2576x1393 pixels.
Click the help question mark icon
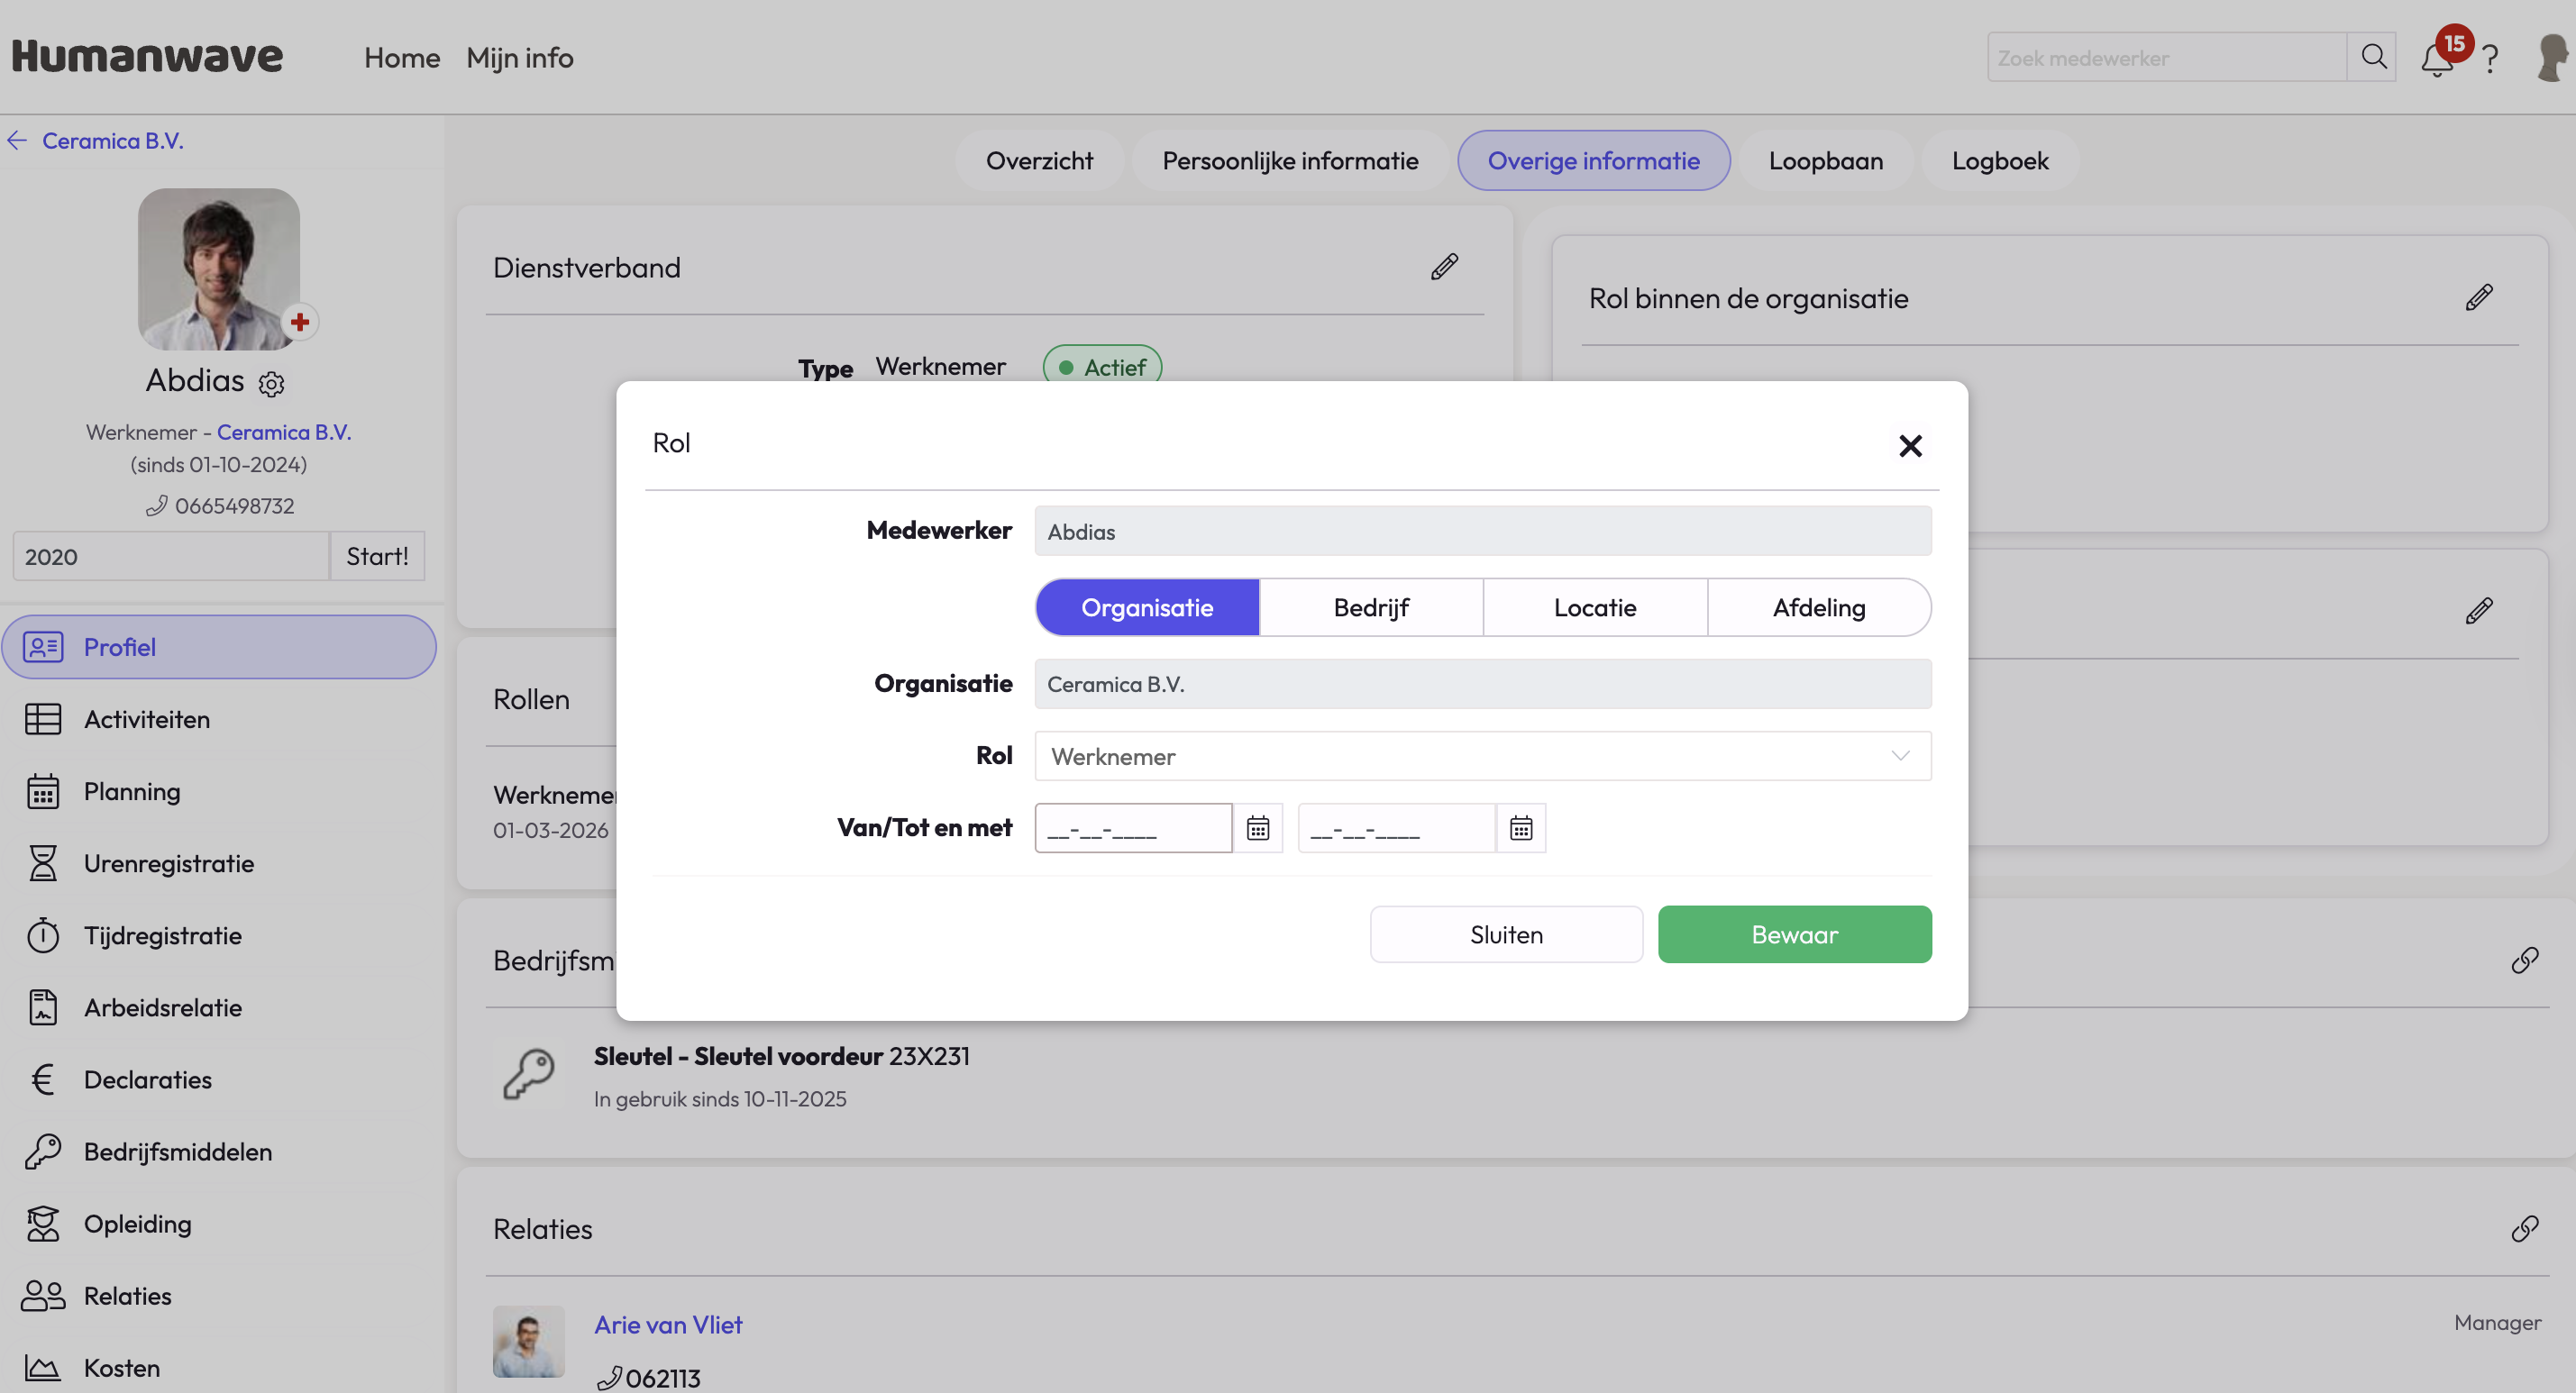(2490, 60)
